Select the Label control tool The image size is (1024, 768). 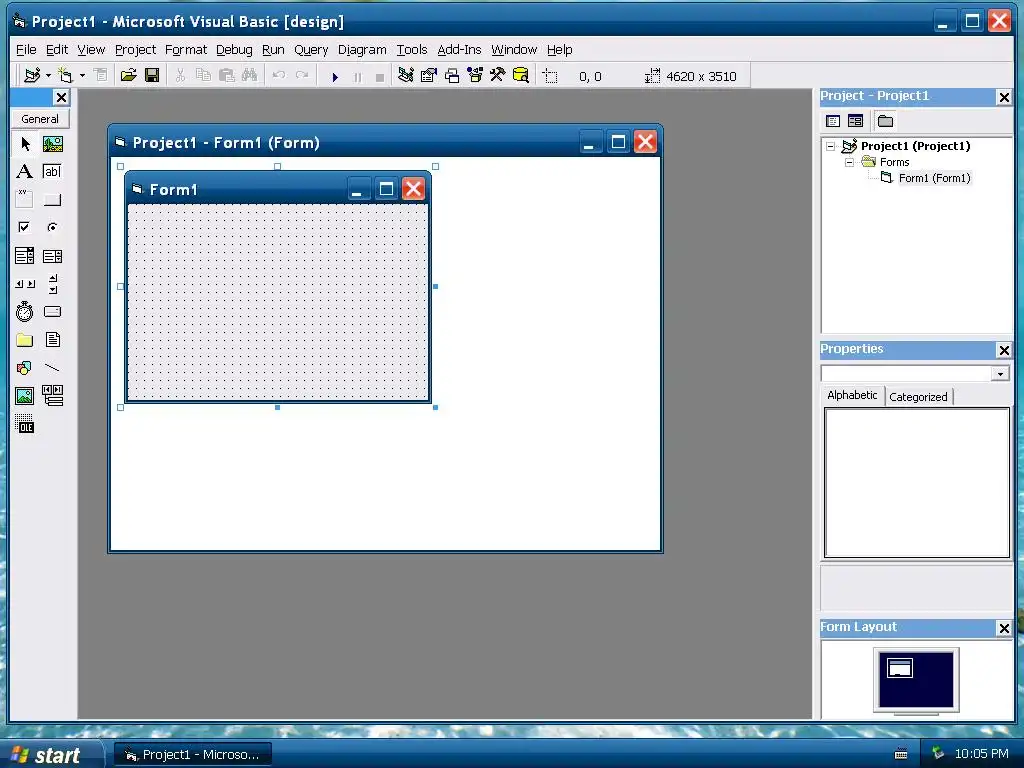(x=25, y=172)
